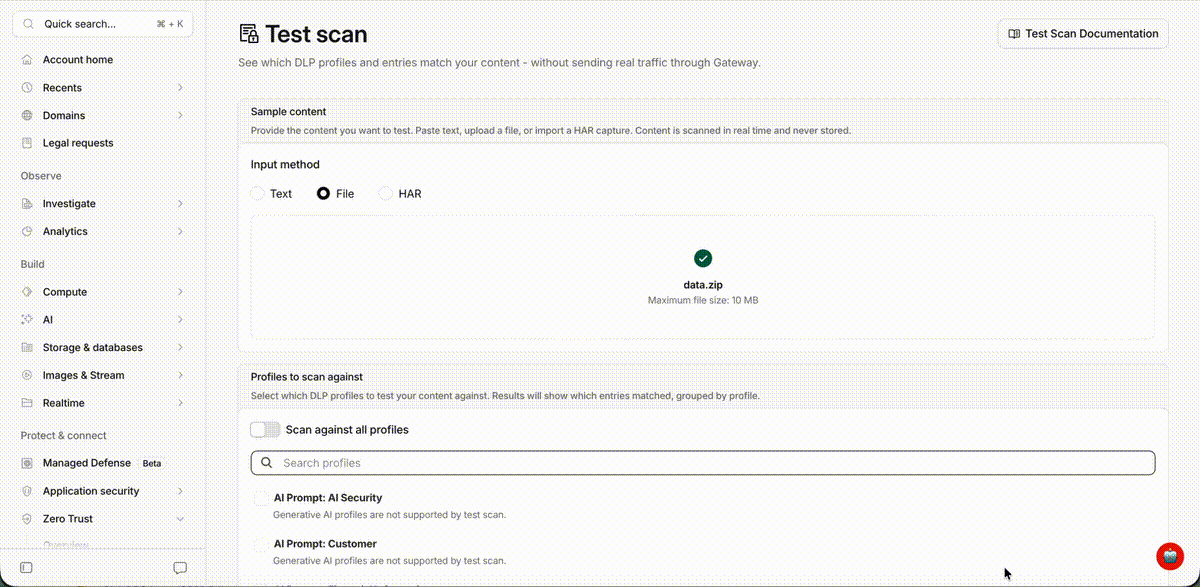Click the data.zip uploaded file name
1200x587 pixels.
[703, 285]
